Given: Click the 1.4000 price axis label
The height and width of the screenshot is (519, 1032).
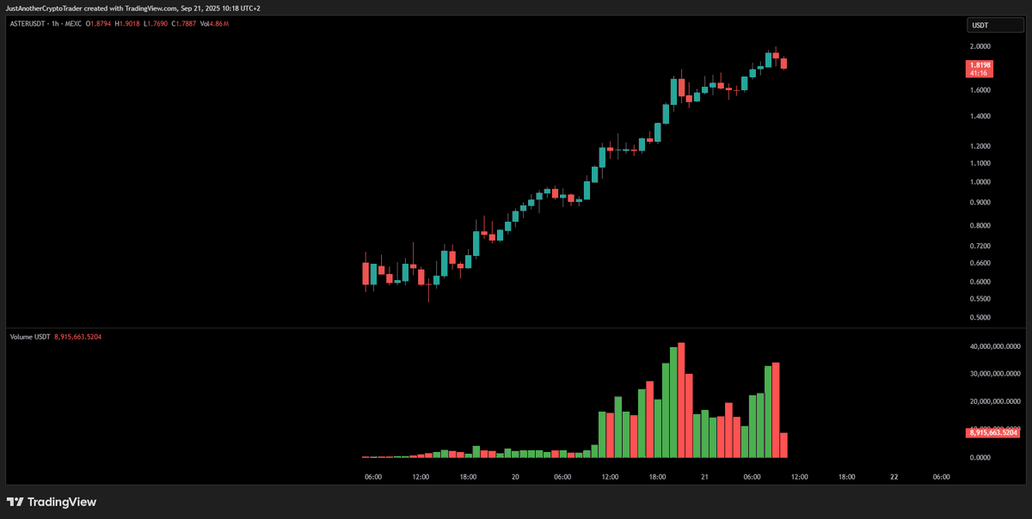Looking at the screenshot, I should coord(980,116).
